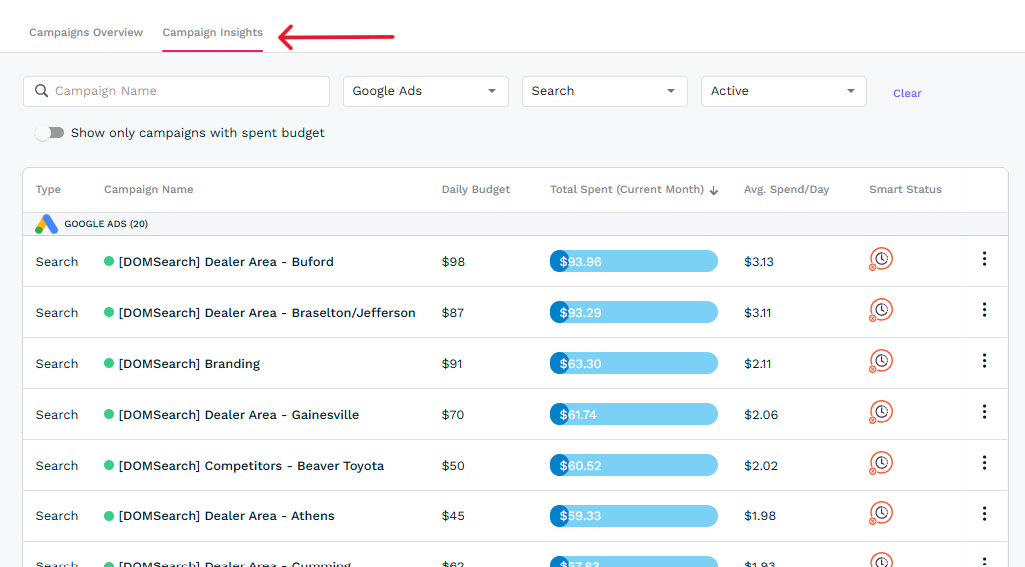Expand the Search campaign type dropdown

point(604,91)
